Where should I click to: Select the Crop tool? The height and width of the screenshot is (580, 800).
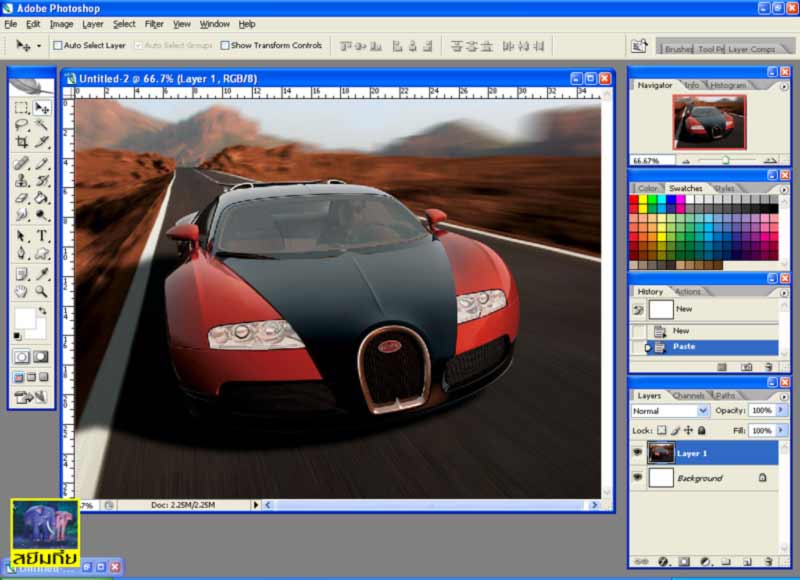tap(21, 141)
